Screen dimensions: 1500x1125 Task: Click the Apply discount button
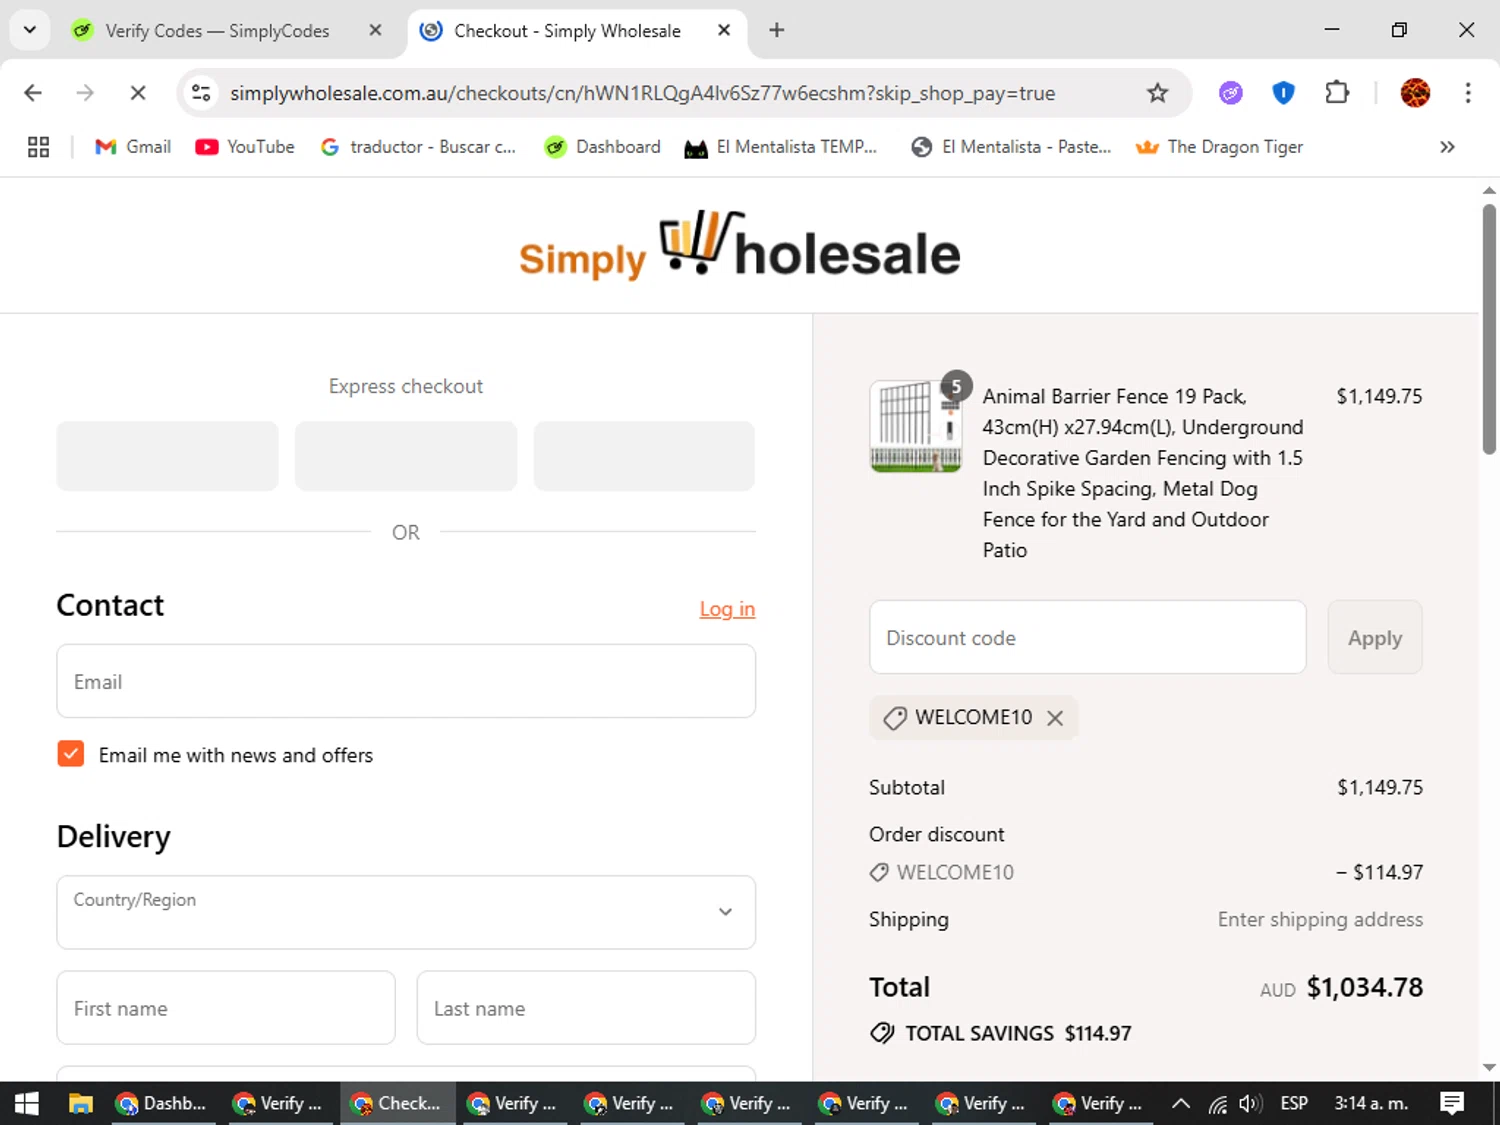[x=1375, y=637]
